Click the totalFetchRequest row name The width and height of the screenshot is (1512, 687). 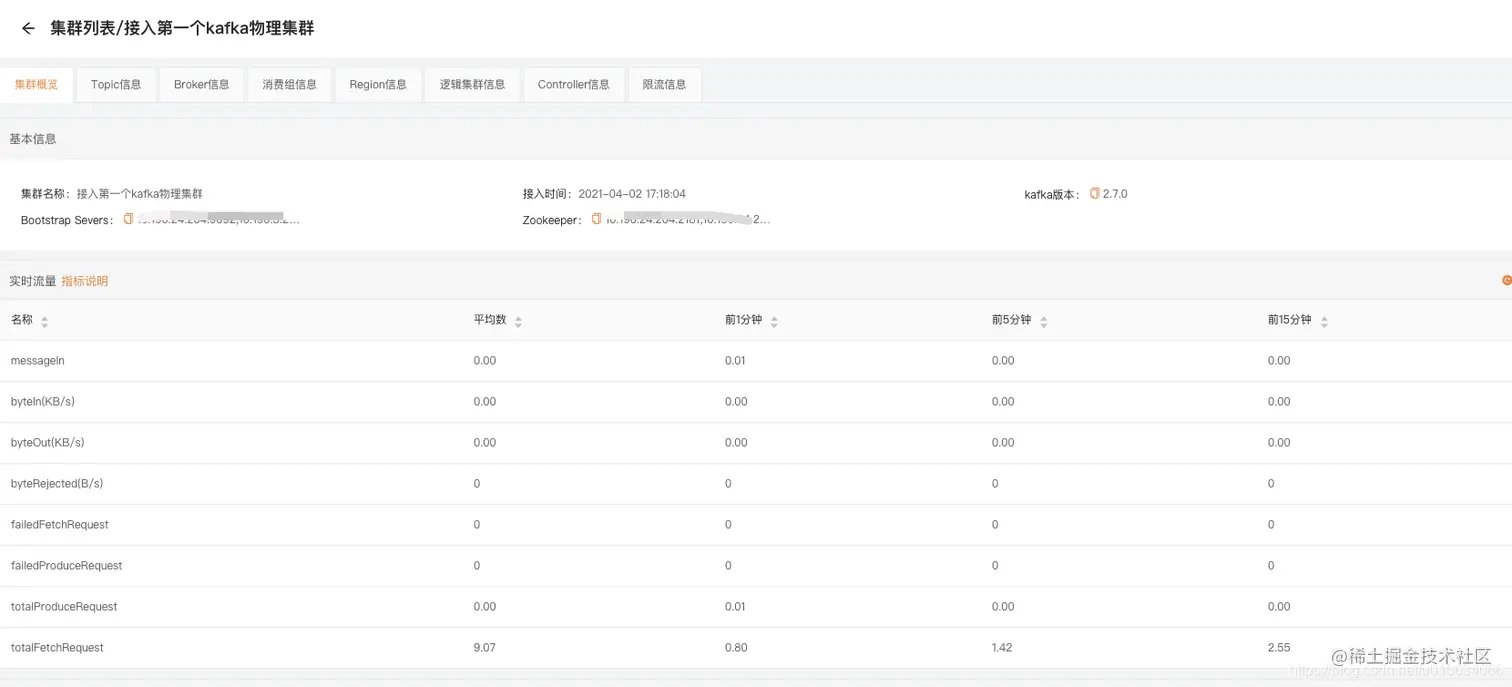click(x=57, y=647)
